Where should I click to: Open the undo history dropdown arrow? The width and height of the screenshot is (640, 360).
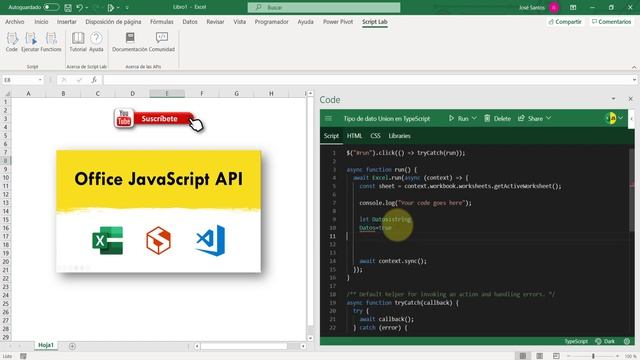click(87, 7)
